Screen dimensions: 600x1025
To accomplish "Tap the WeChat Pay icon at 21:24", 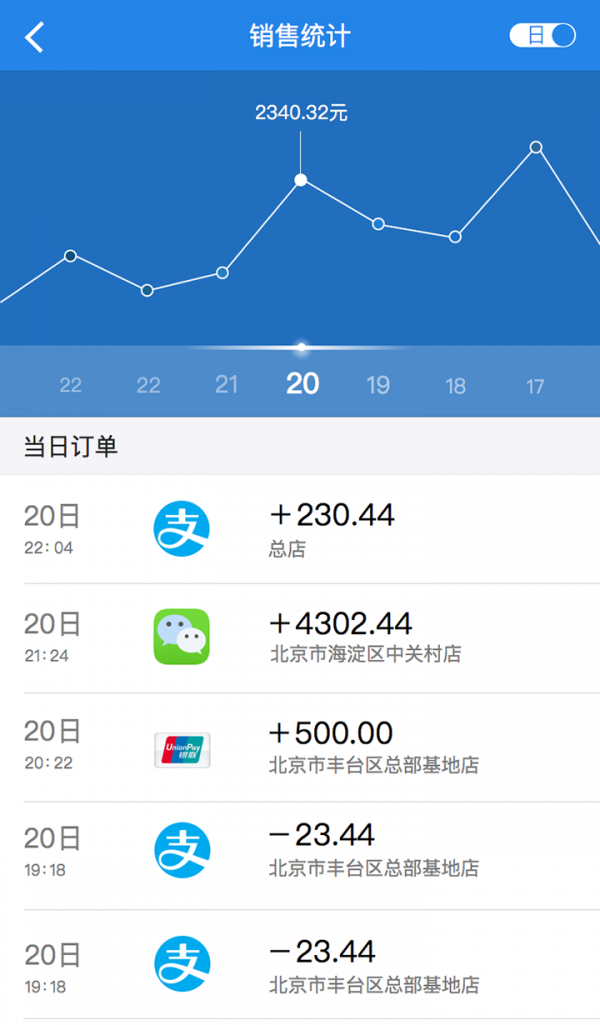I will click(x=182, y=637).
